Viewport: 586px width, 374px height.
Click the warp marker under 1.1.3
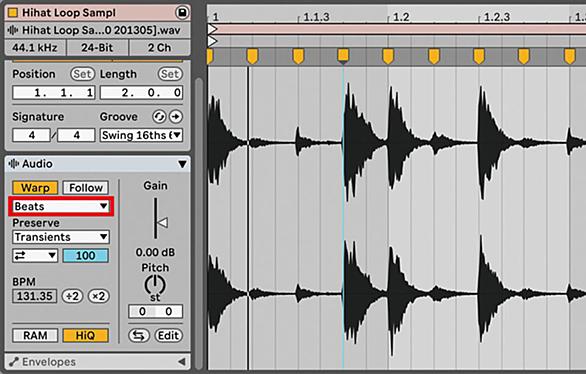[x=298, y=56]
